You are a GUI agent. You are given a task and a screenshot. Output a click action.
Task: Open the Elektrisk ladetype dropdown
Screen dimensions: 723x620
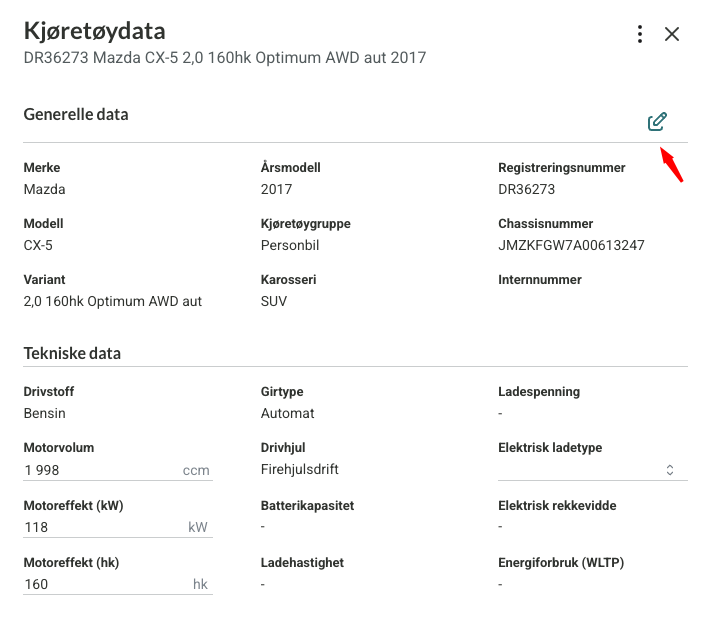[593, 470]
